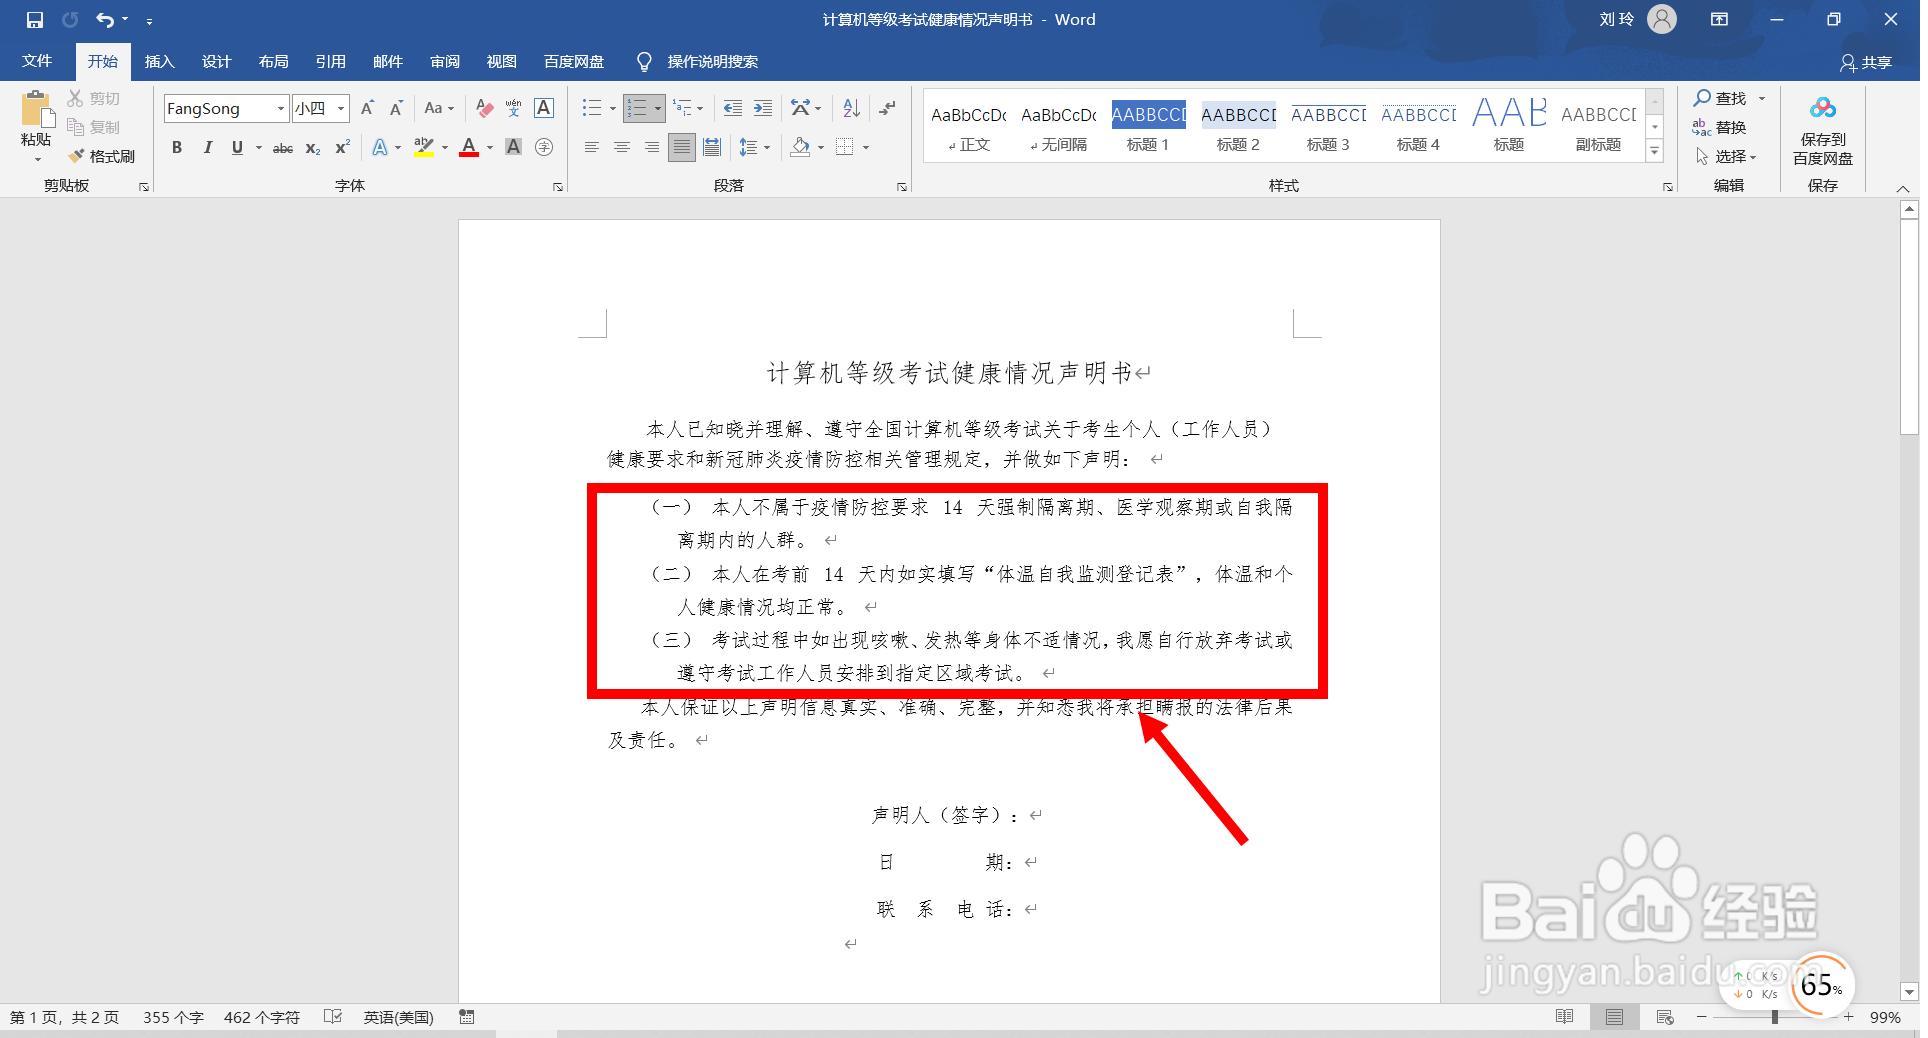Open the phonetic guide (wén) tool
The width and height of the screenshot is (1928, 1038).
click(x=514, y=108)
